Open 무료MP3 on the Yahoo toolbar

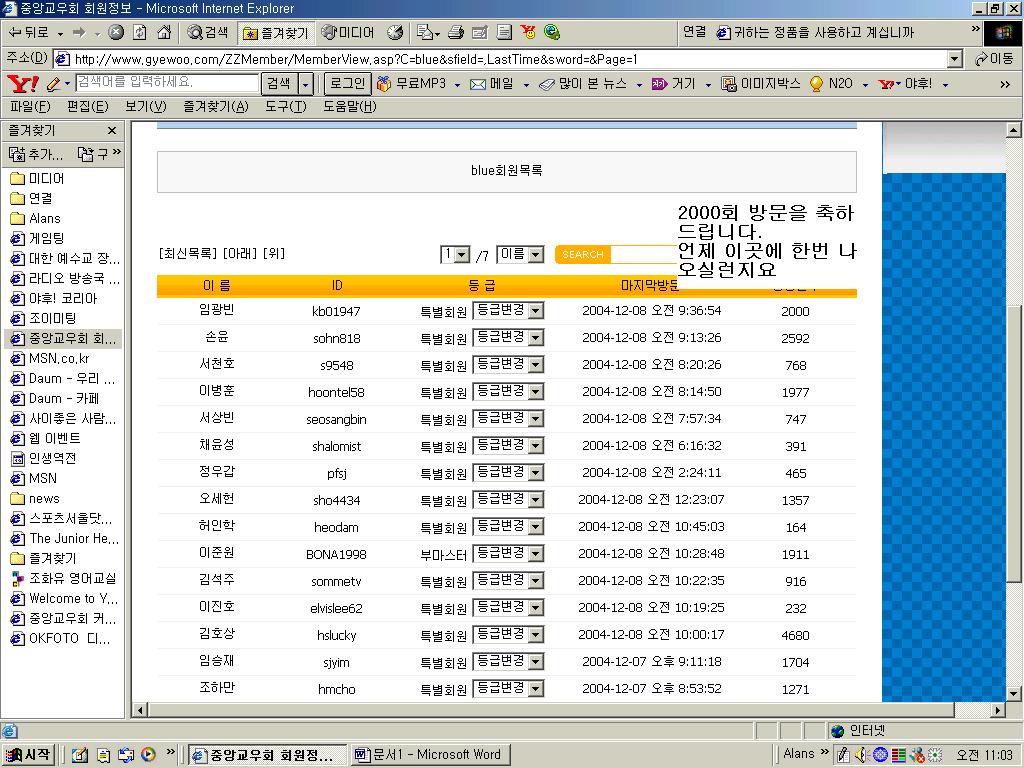(411, 84)
